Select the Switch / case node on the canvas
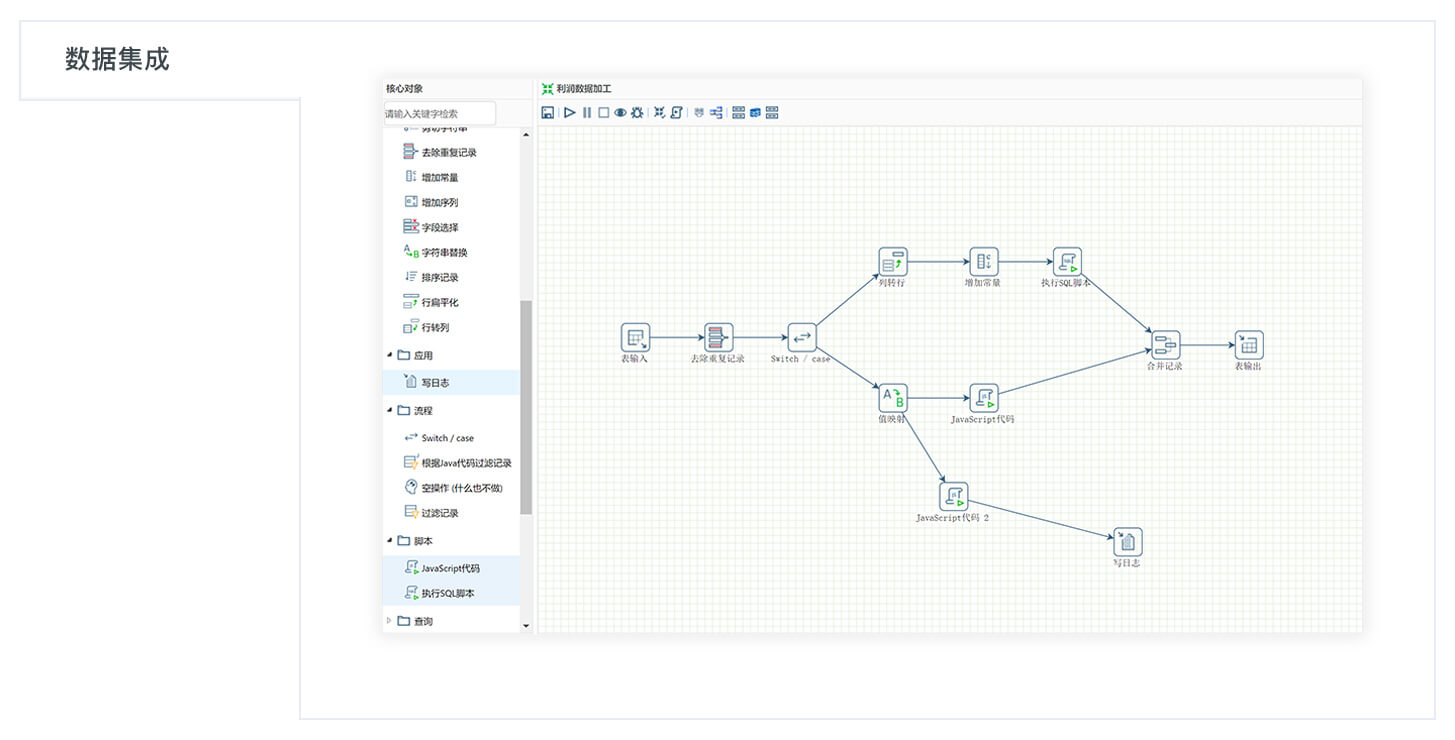The image size is (1455, 740). [x=802, y=338]
